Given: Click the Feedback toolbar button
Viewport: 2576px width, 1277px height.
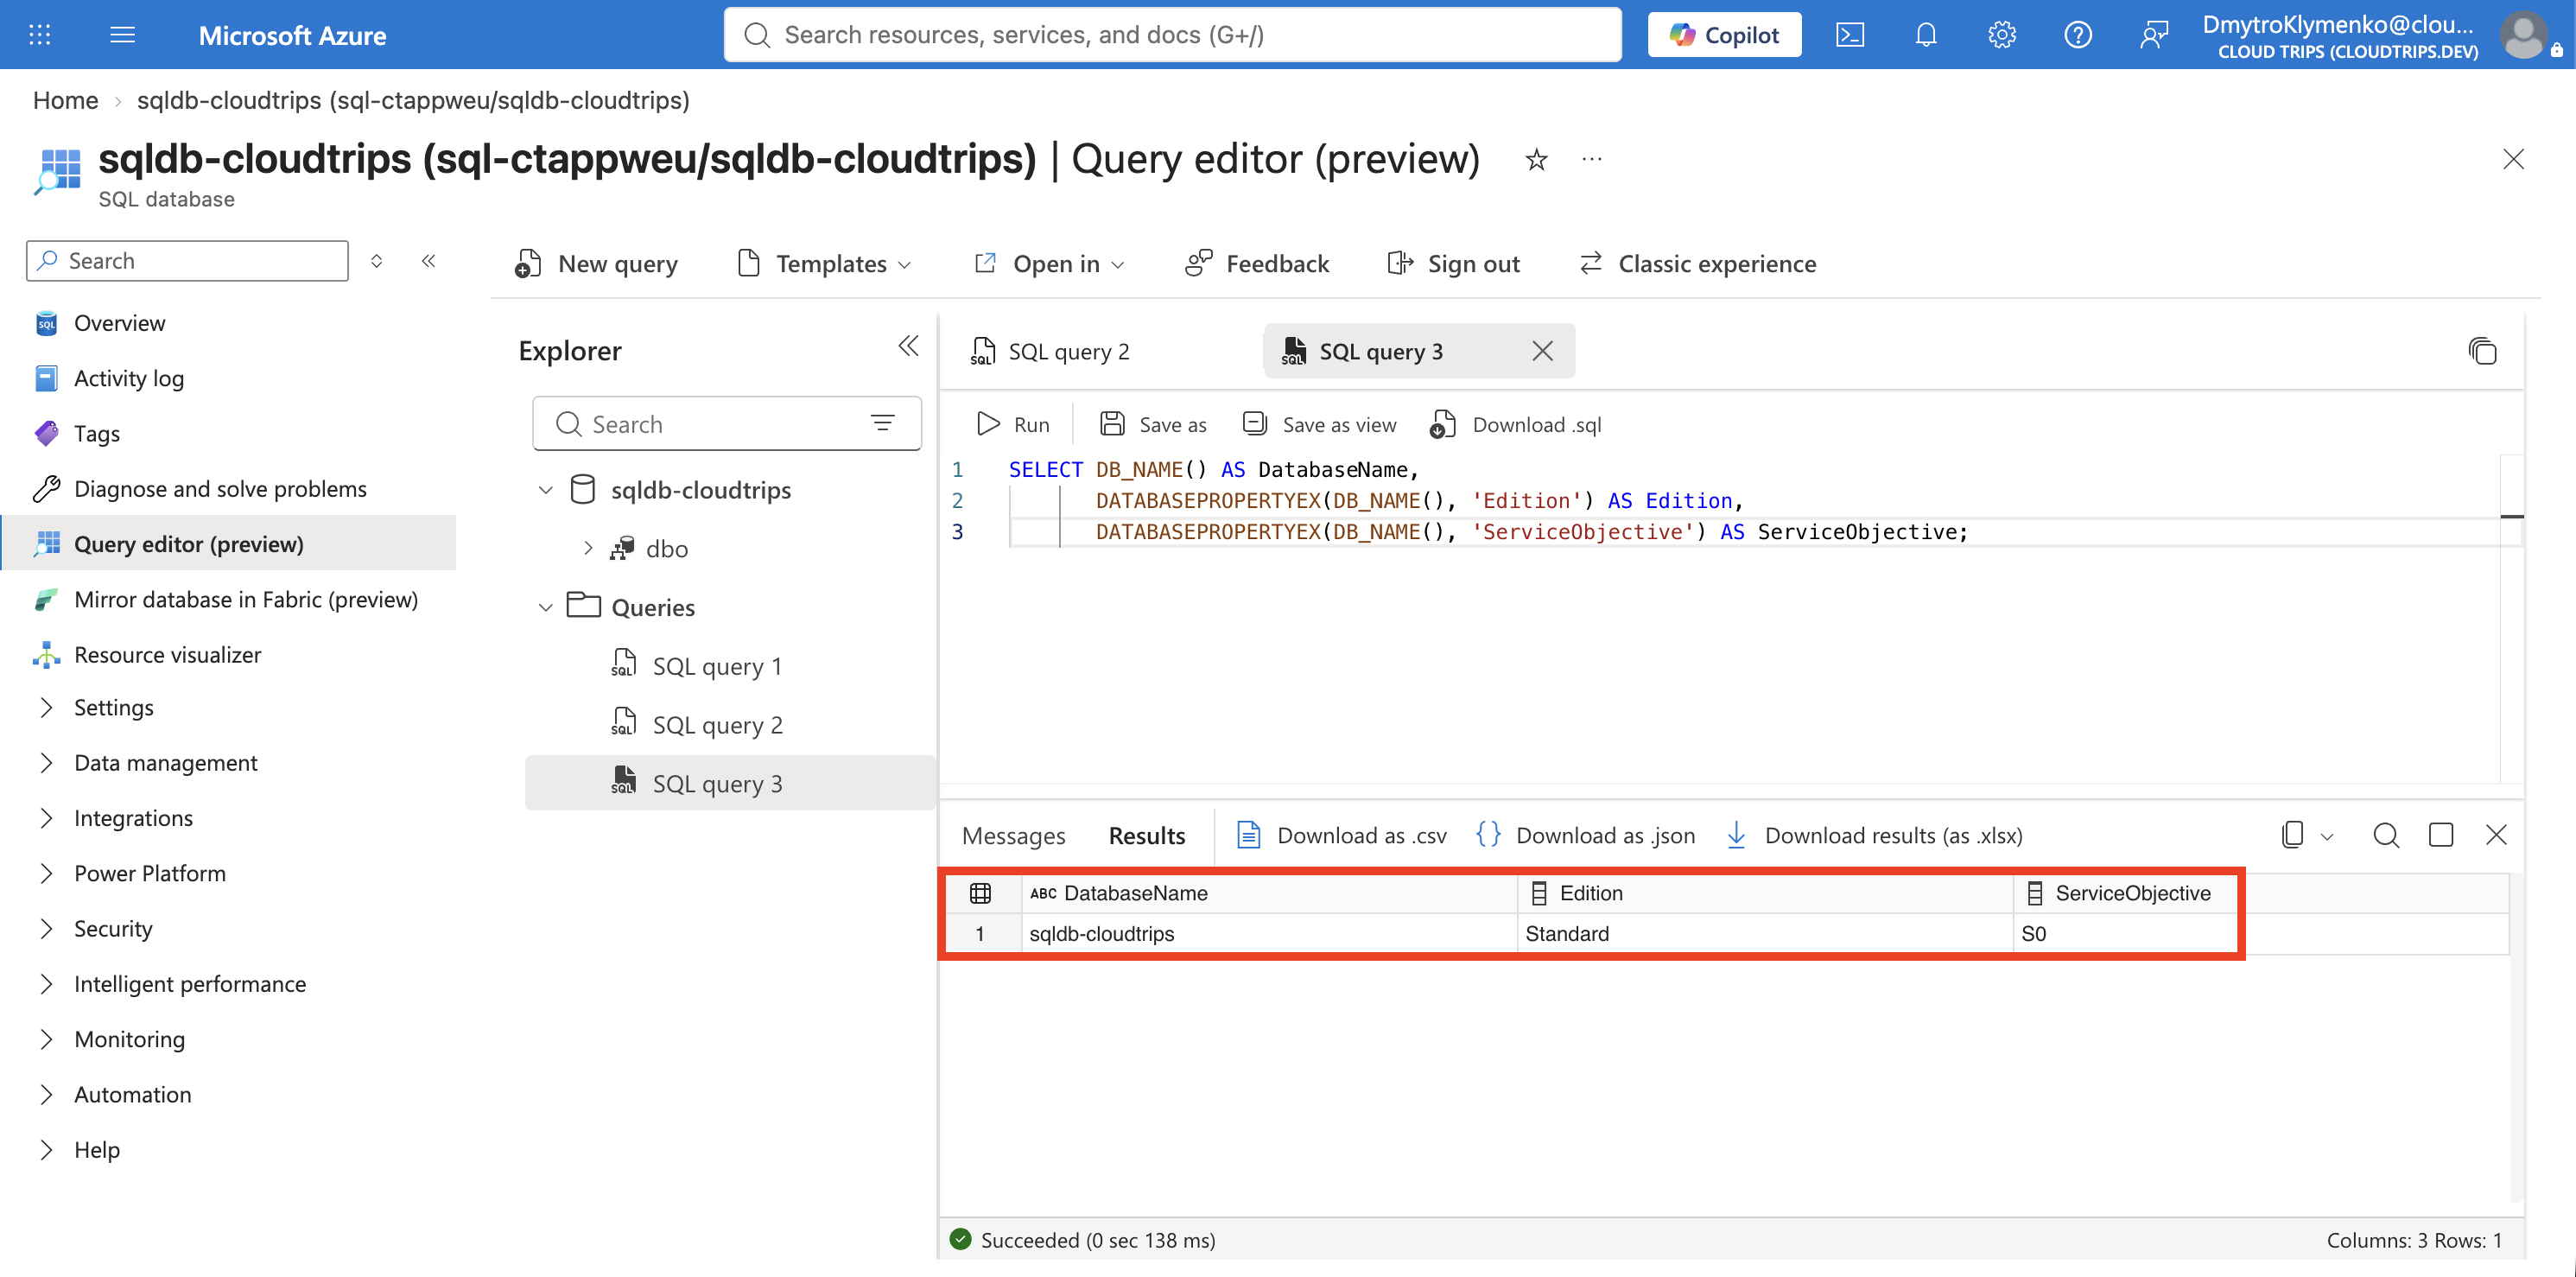Looking at the screenshot, I should coord(1257,264).
